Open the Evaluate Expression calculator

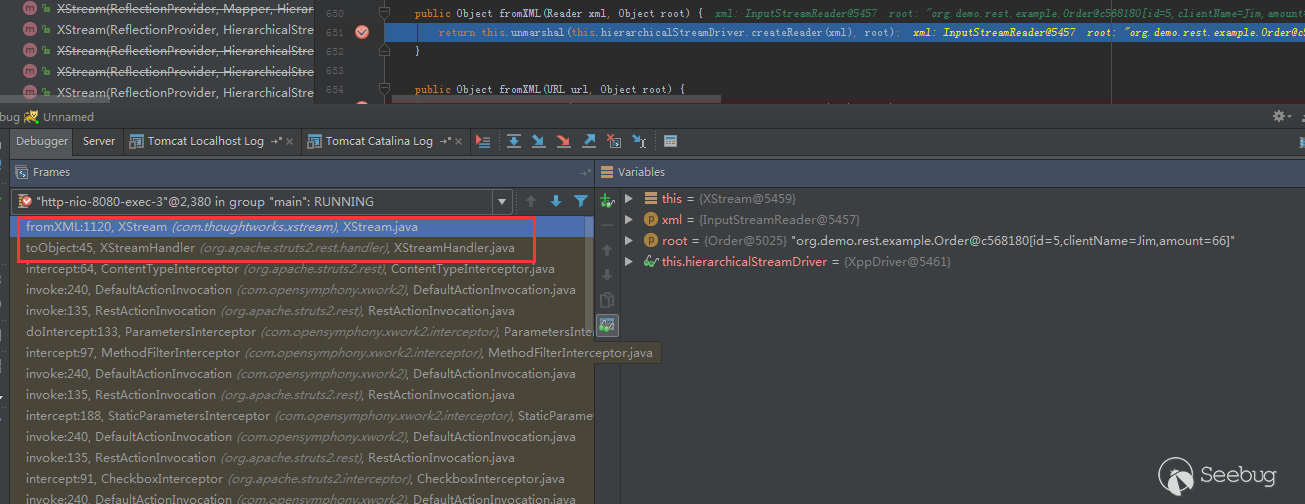tap(670, 141)
